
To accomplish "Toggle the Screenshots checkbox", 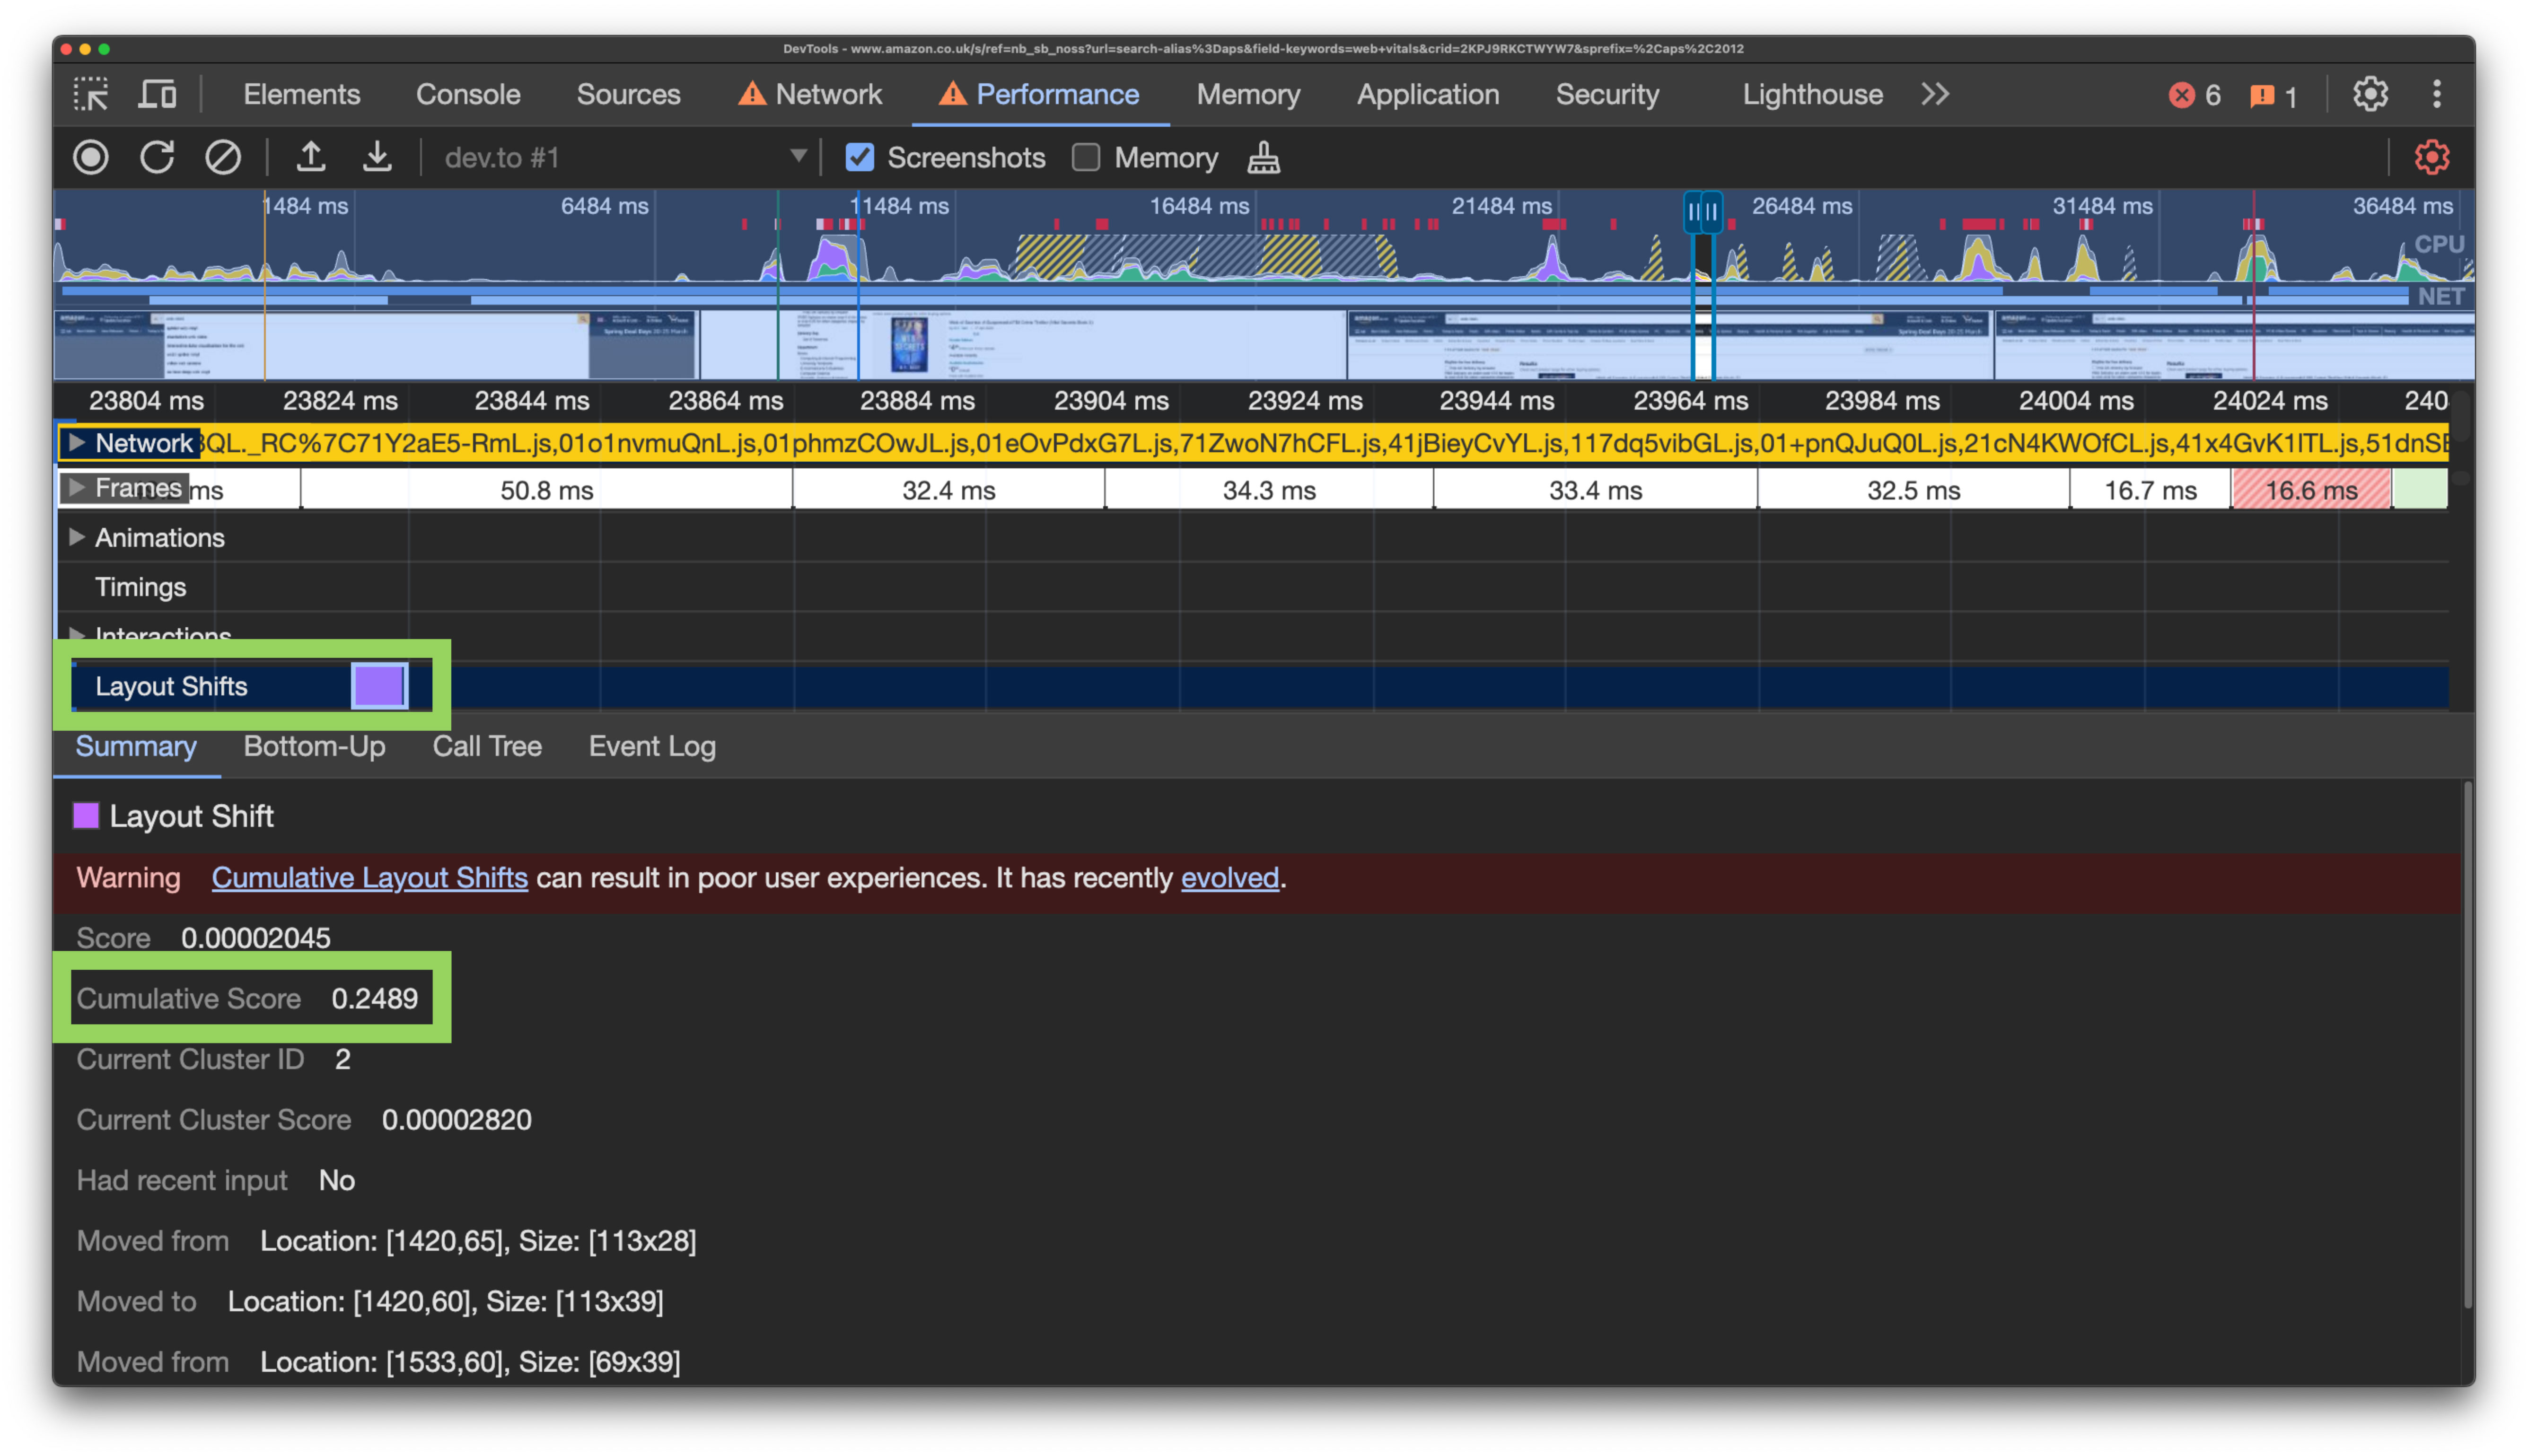I will [x=860, y=157].
